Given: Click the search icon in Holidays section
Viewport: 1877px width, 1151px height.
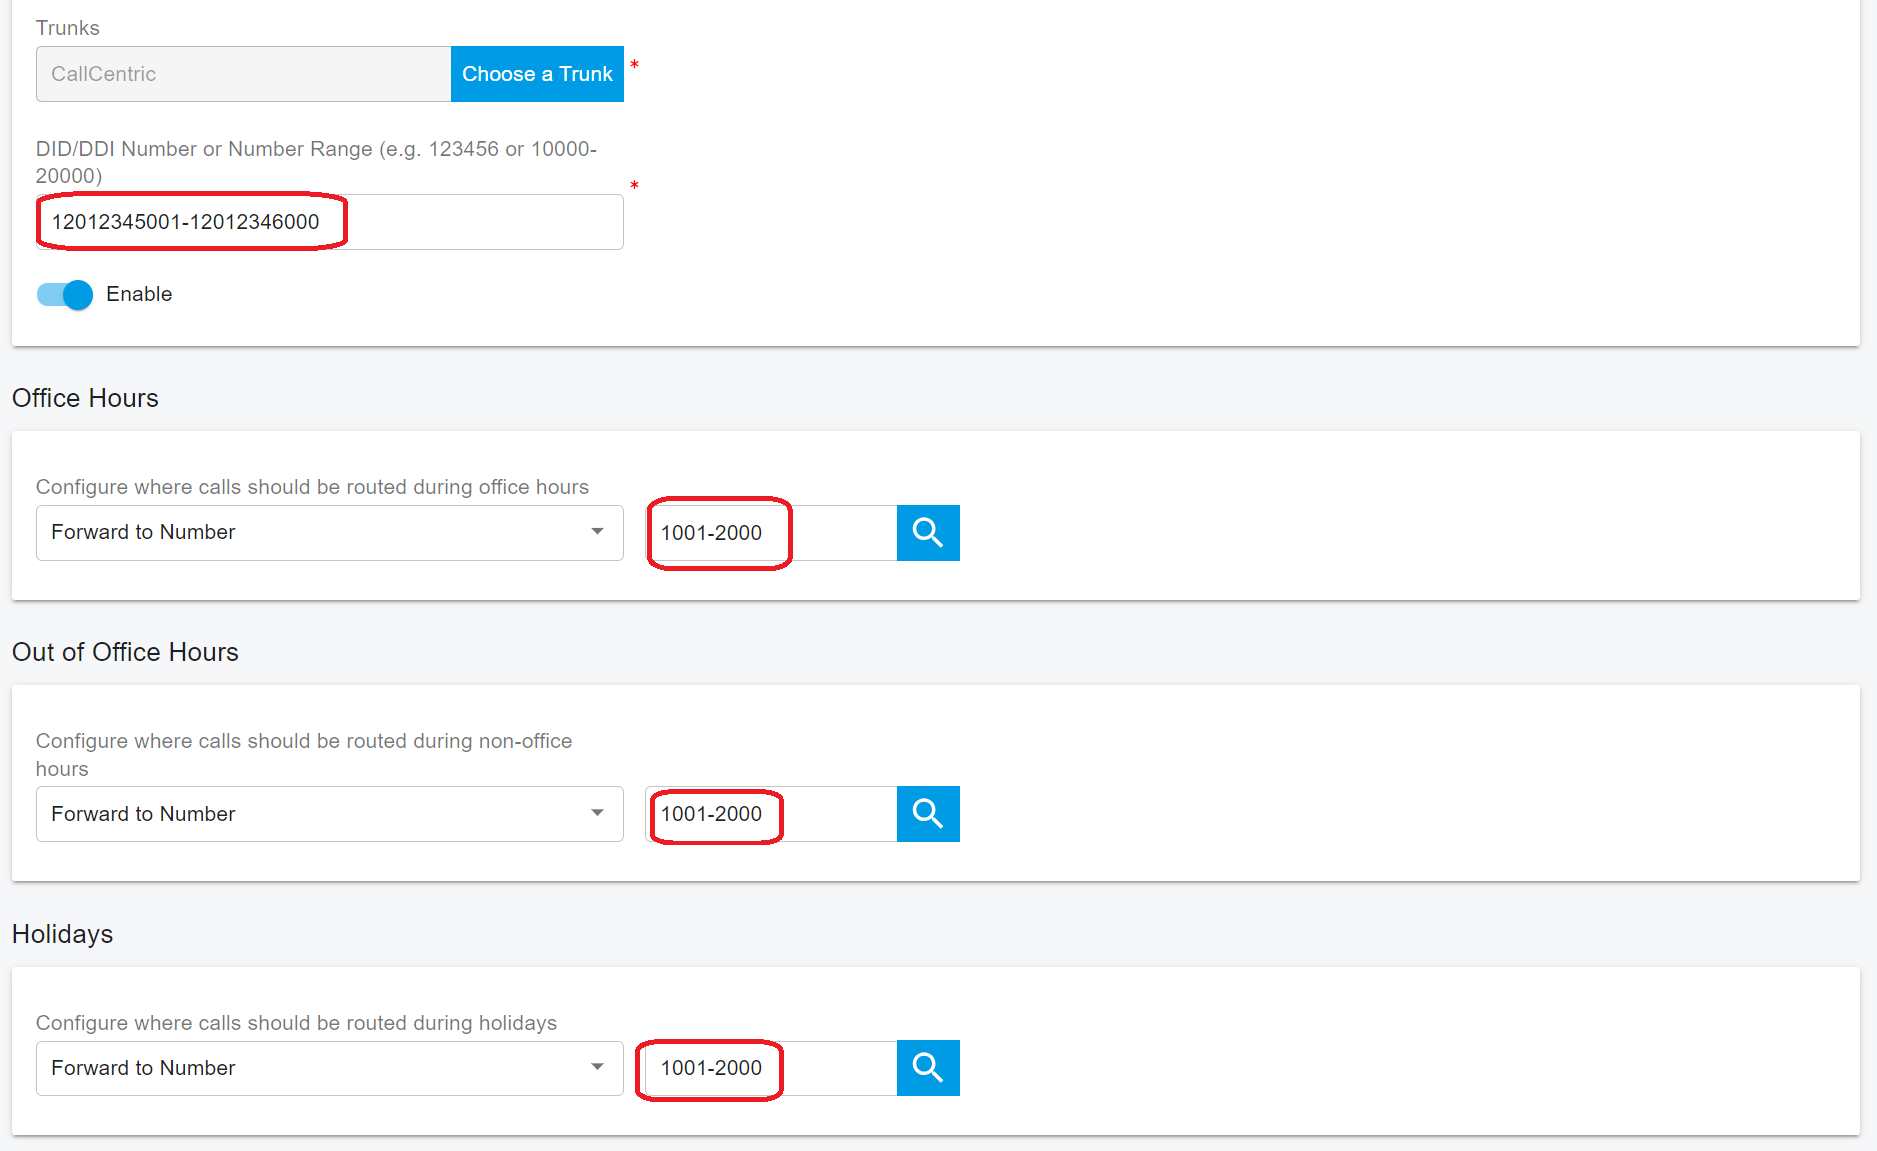Looking at the screenshot, I should [x=927, y=1068].
